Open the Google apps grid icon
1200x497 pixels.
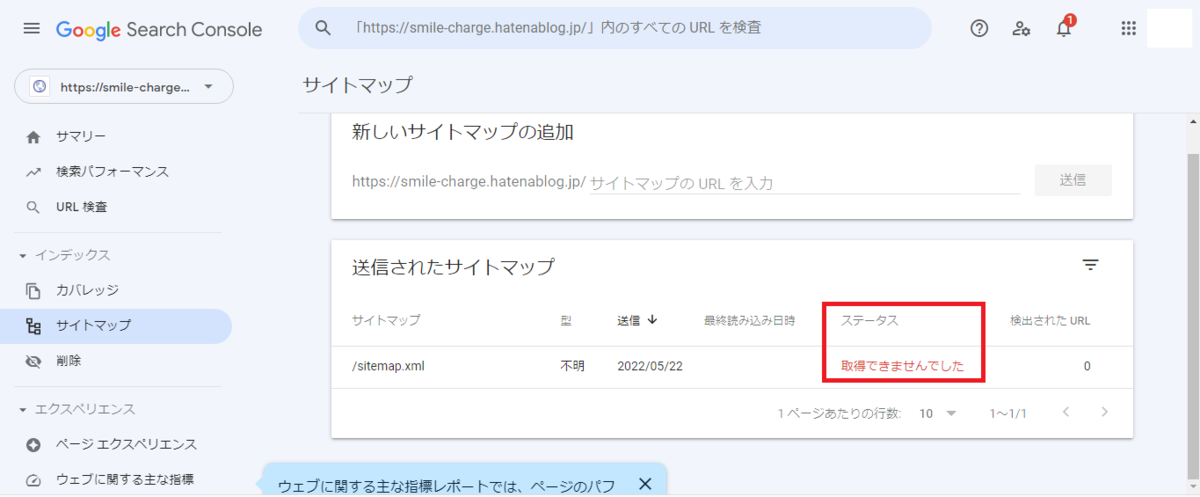tap(1129, 28)
